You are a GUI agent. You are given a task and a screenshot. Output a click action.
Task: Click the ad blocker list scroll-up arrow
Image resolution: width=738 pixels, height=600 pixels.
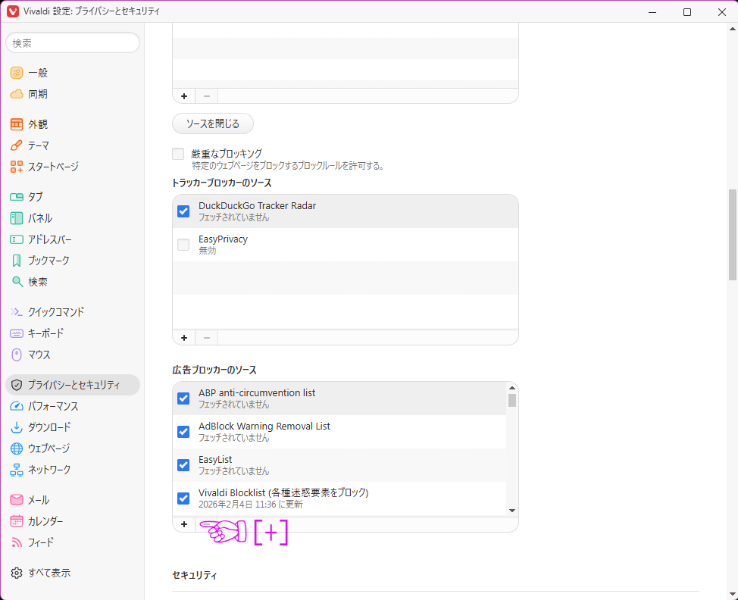[512, 388]
